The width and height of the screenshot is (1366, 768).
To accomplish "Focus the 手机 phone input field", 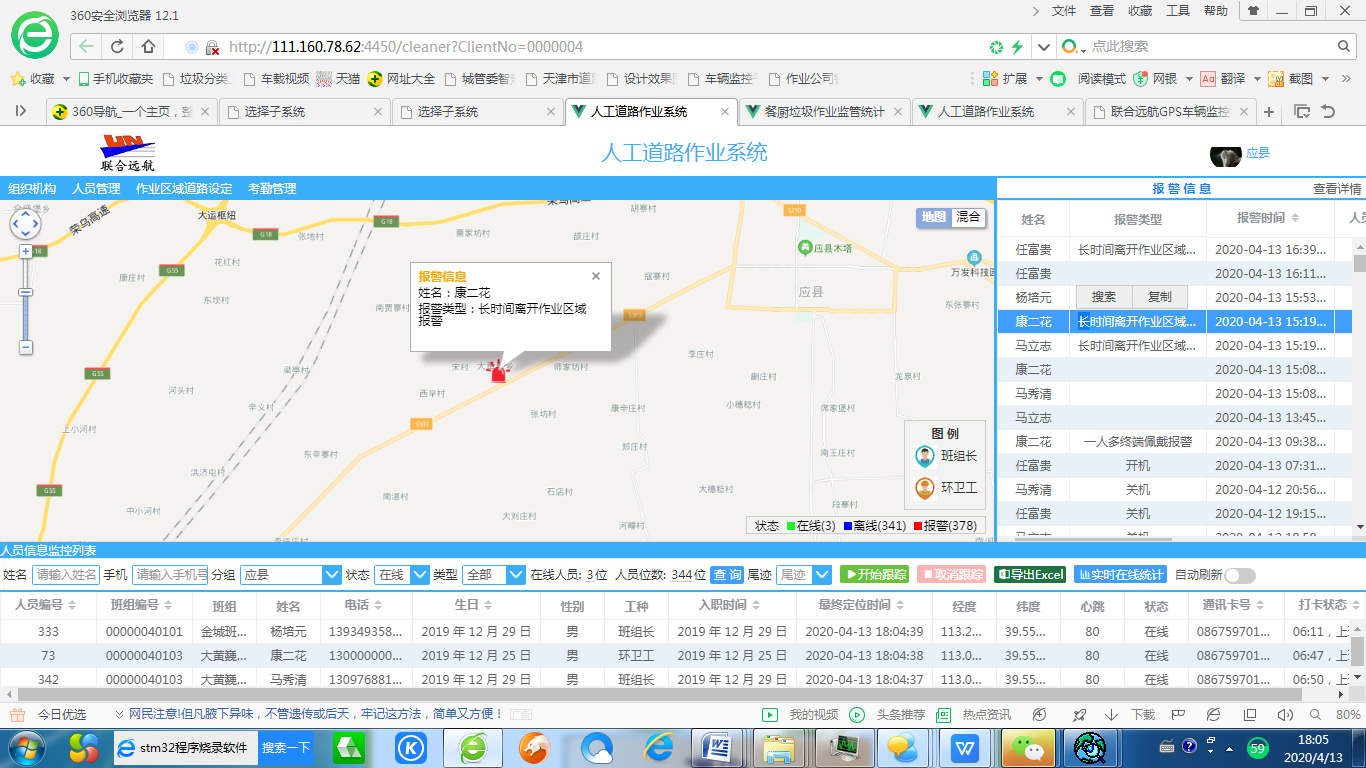I will (170, 575).
